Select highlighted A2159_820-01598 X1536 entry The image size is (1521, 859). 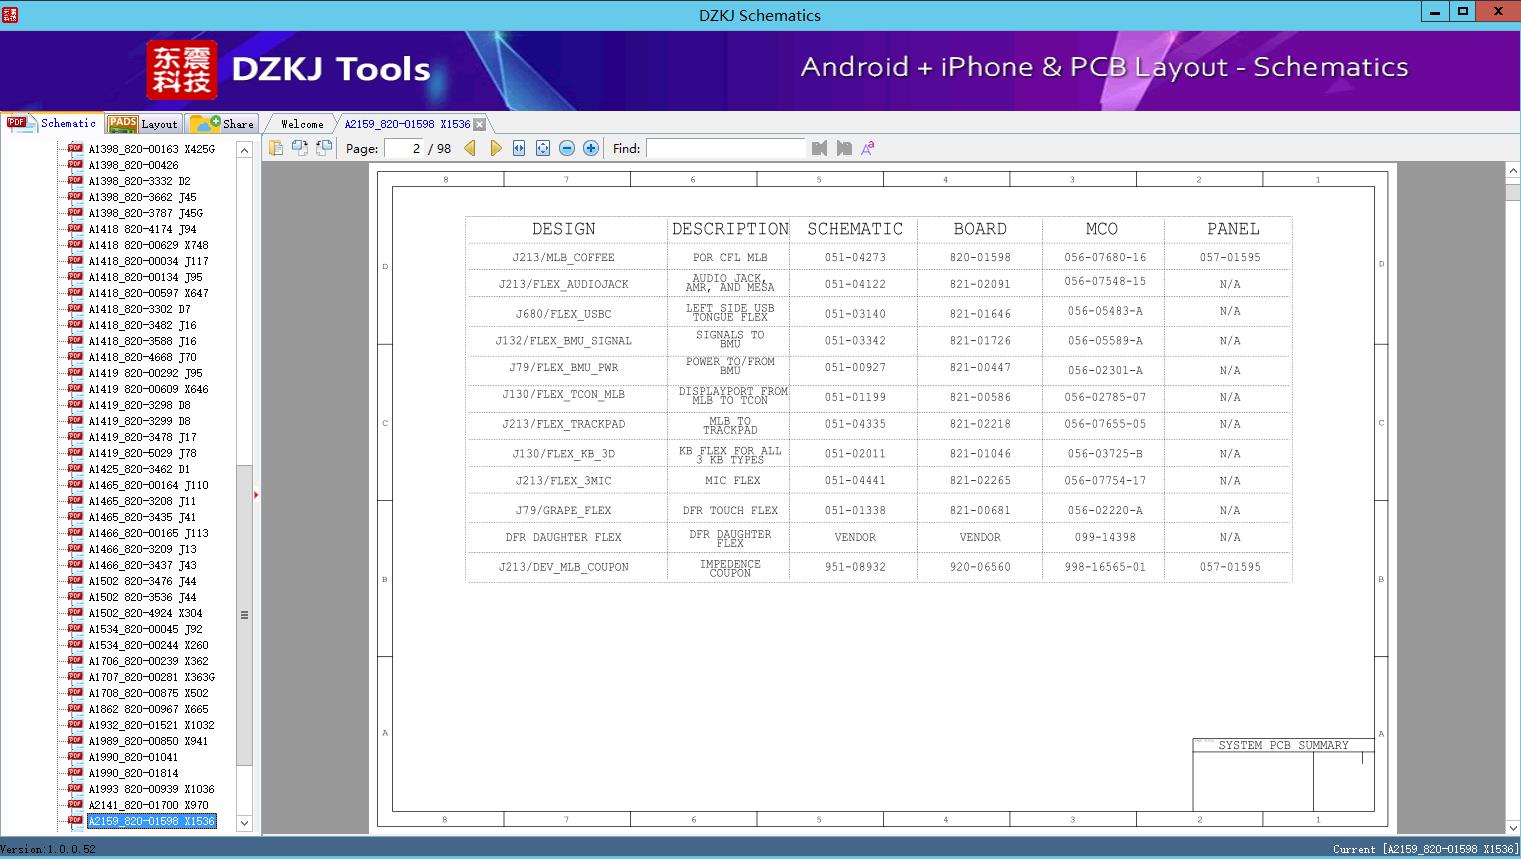click(151, 821)
